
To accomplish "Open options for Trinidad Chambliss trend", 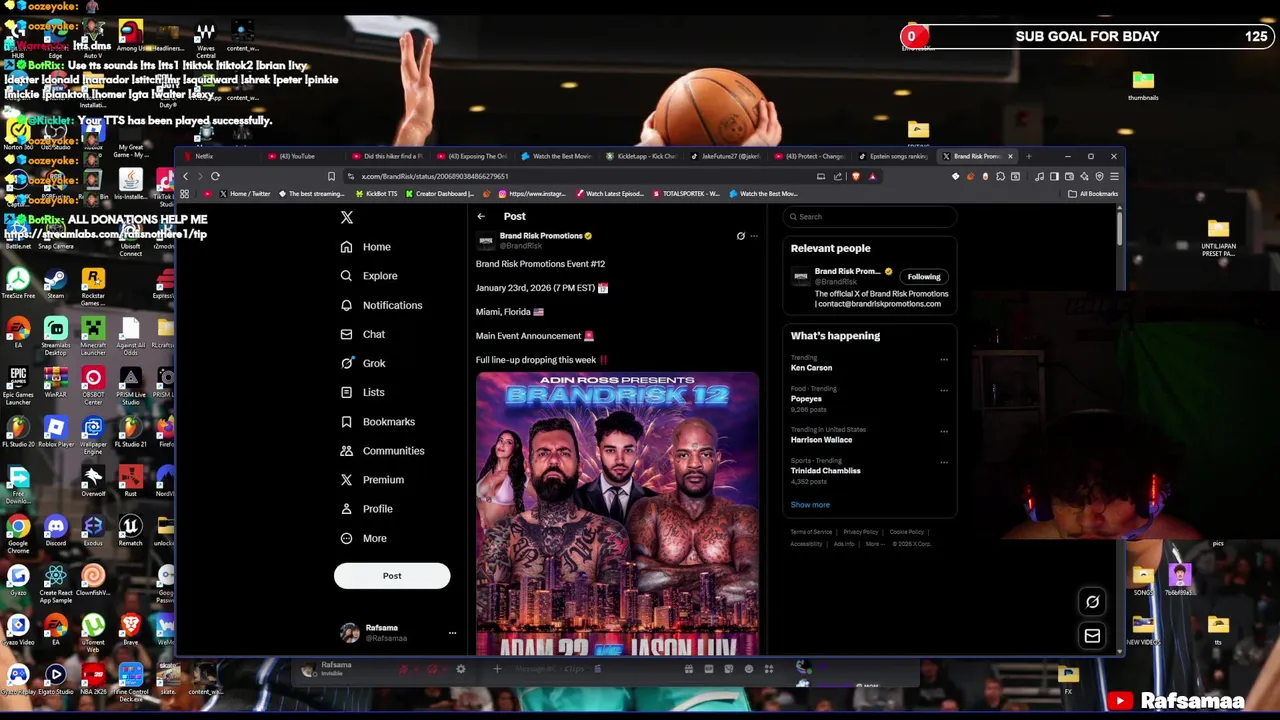I will pyautogui.click(x=943, y=462).
